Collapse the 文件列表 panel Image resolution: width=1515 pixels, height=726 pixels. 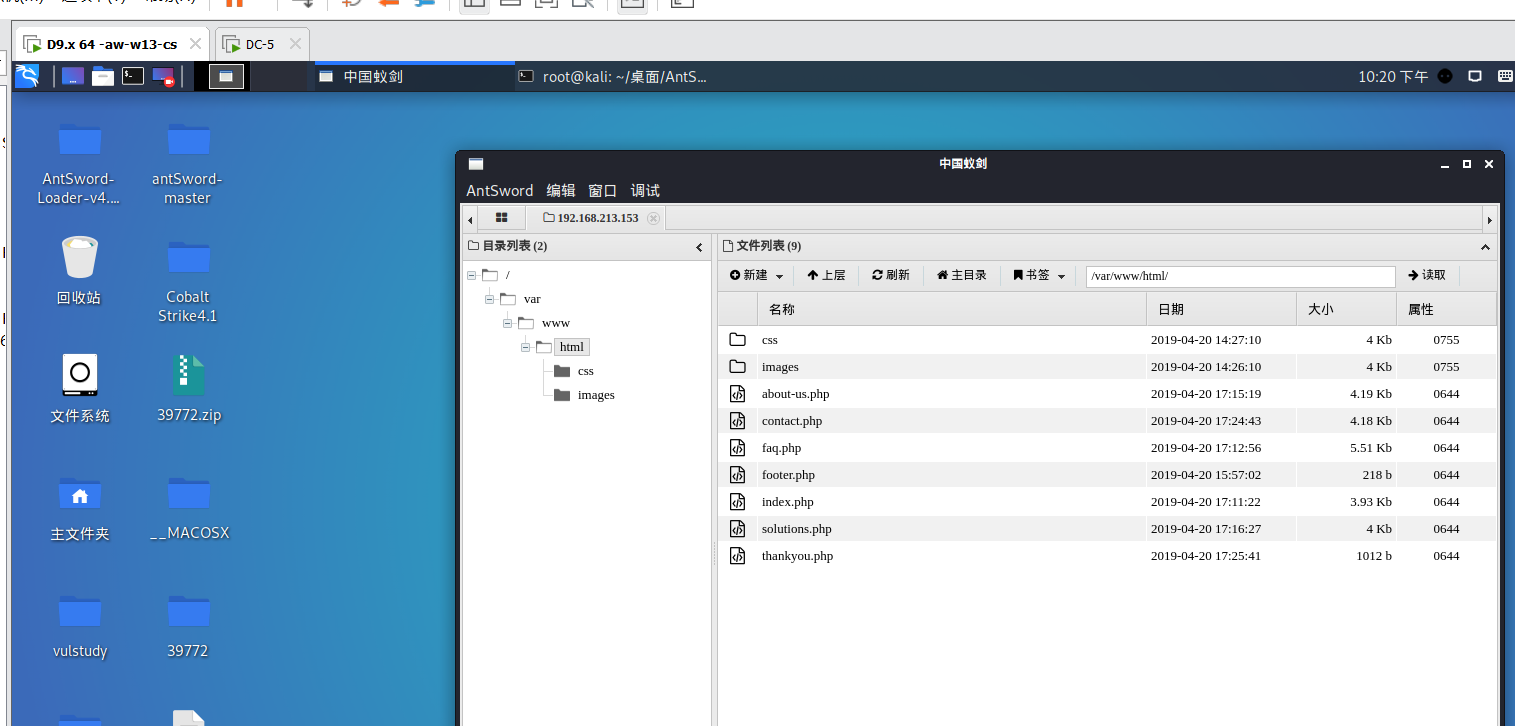click(1485, 247)
